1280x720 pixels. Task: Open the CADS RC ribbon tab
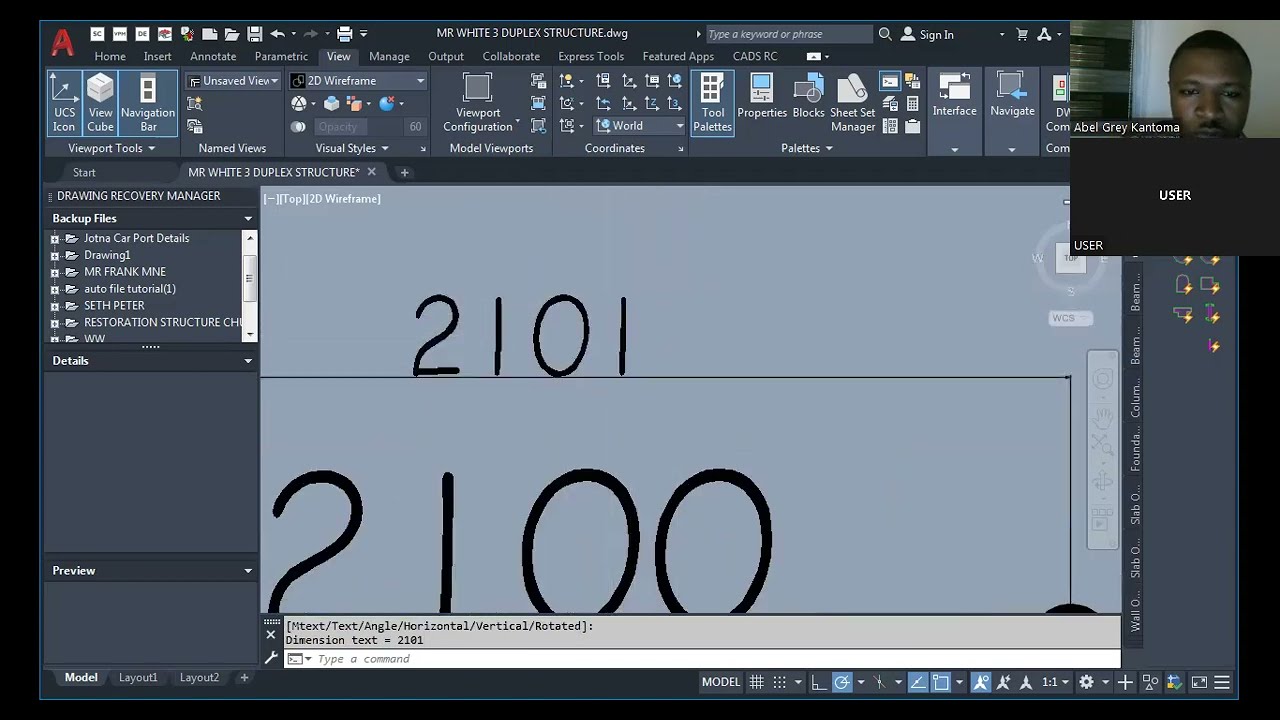[755, 57]
